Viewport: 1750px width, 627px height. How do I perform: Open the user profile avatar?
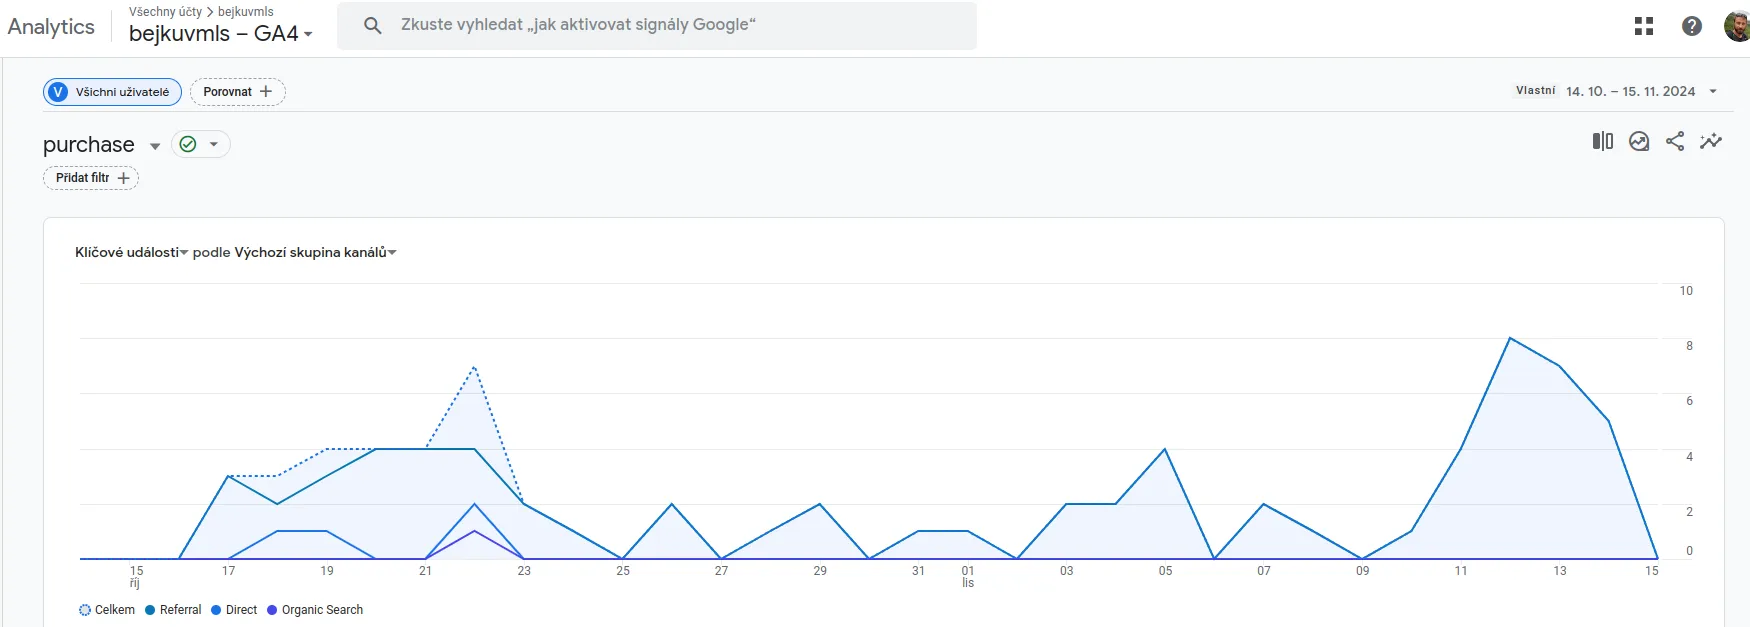[1738, 27]
